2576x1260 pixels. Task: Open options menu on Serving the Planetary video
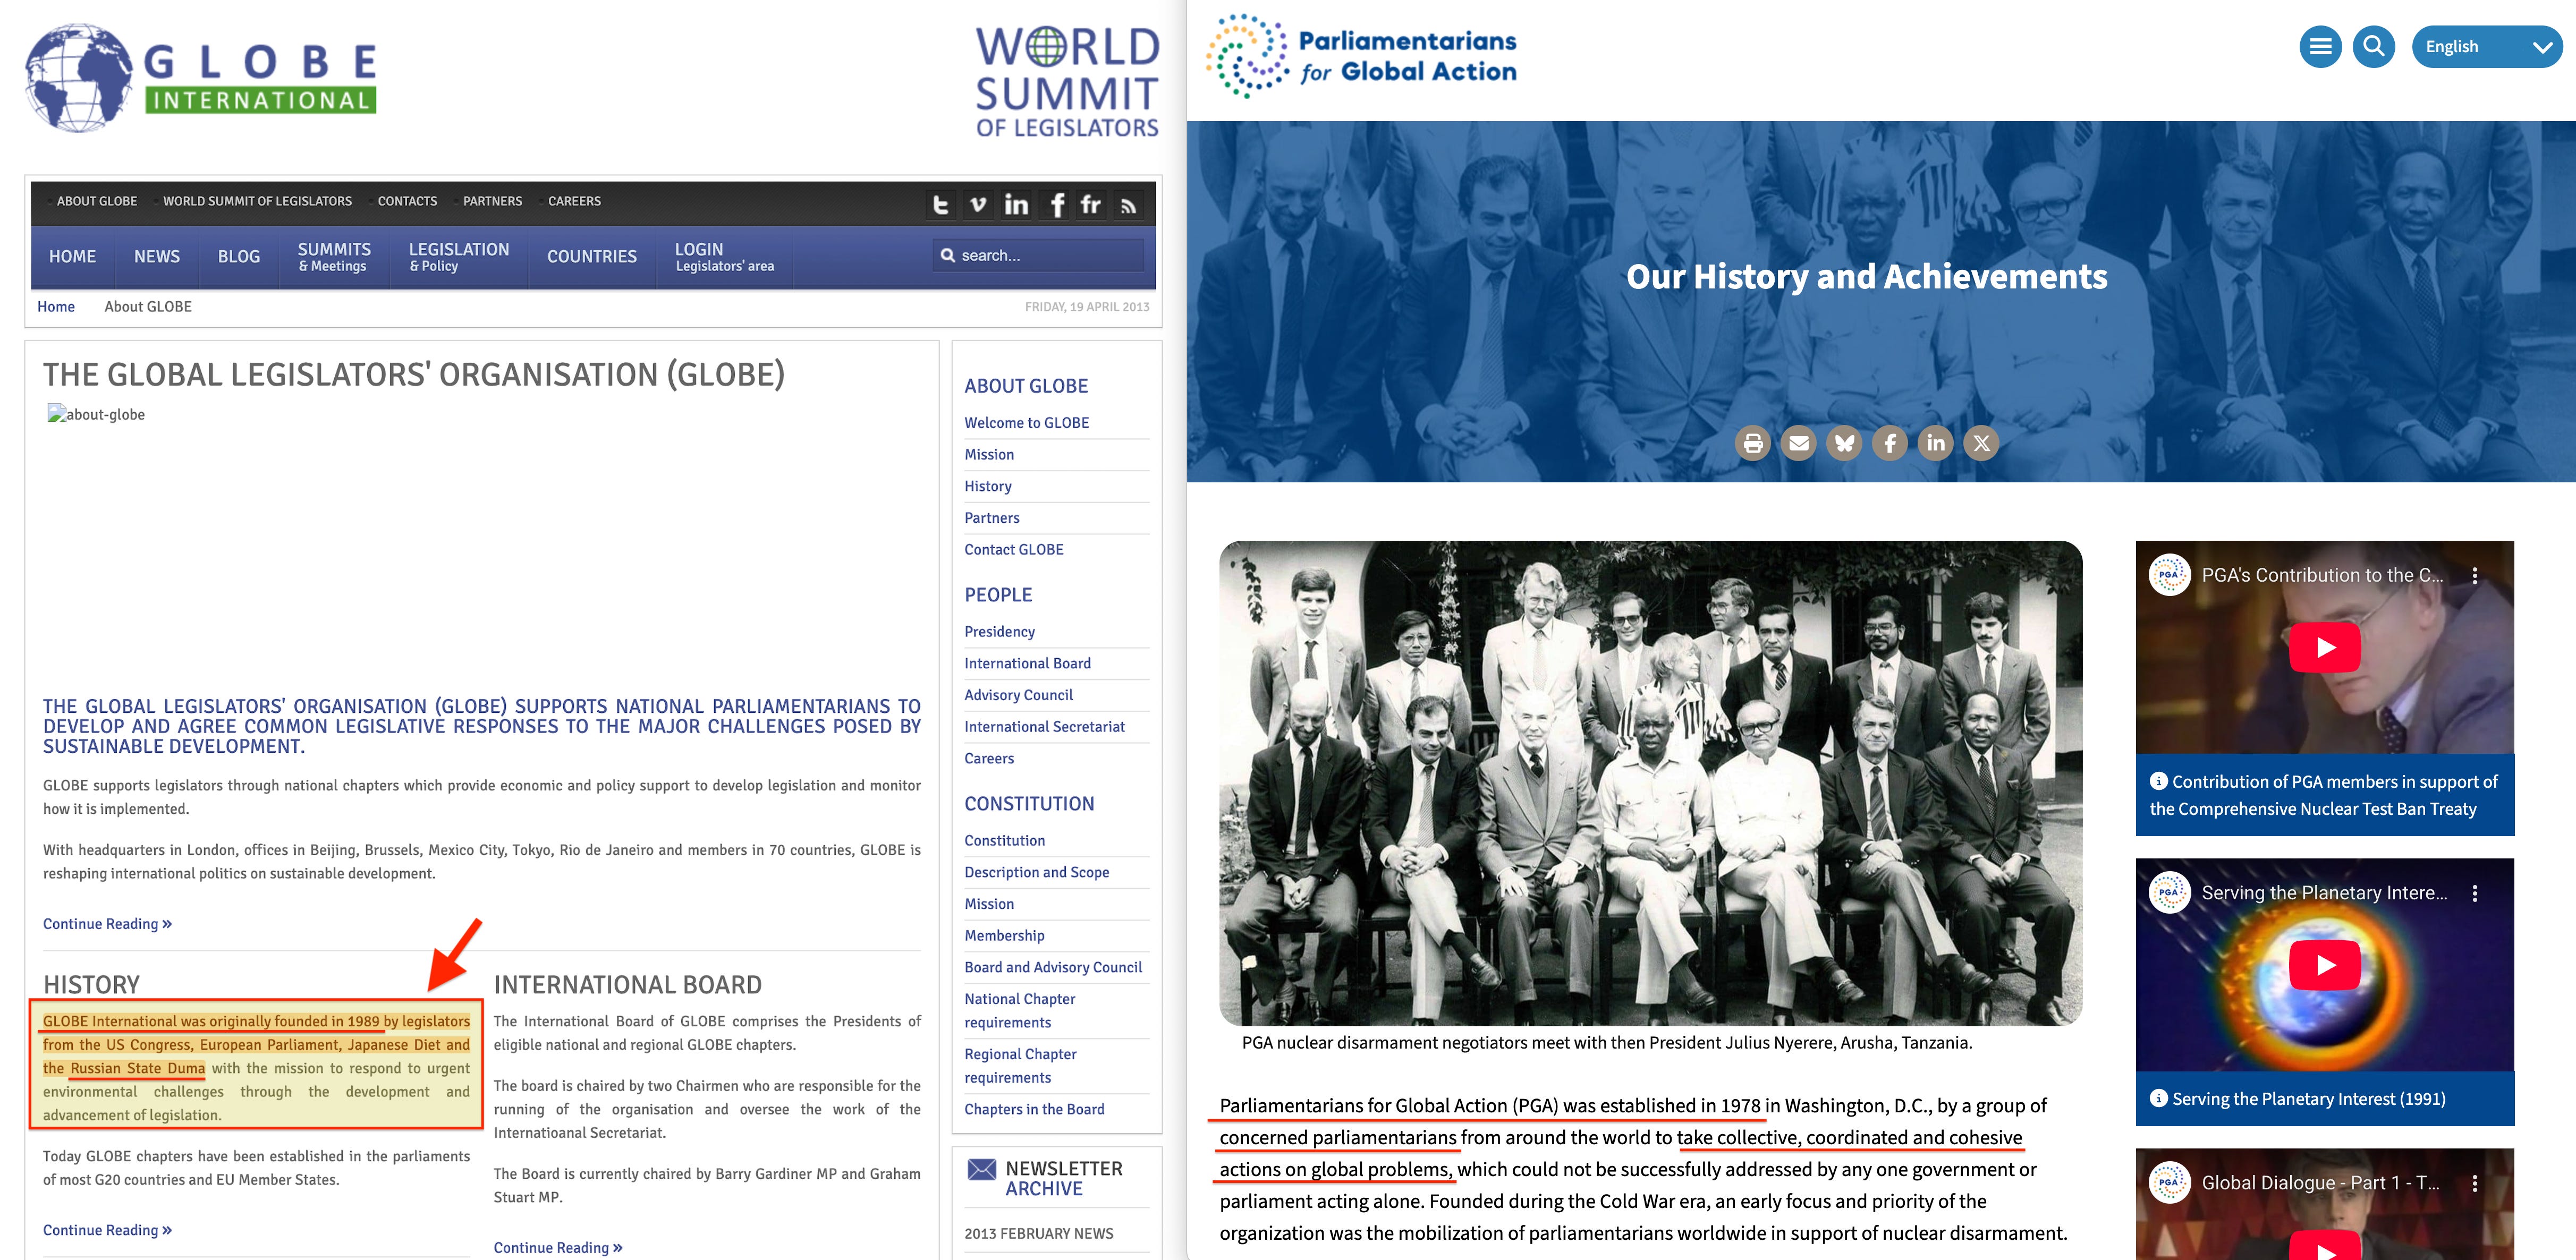click(x=2475, y=894)
